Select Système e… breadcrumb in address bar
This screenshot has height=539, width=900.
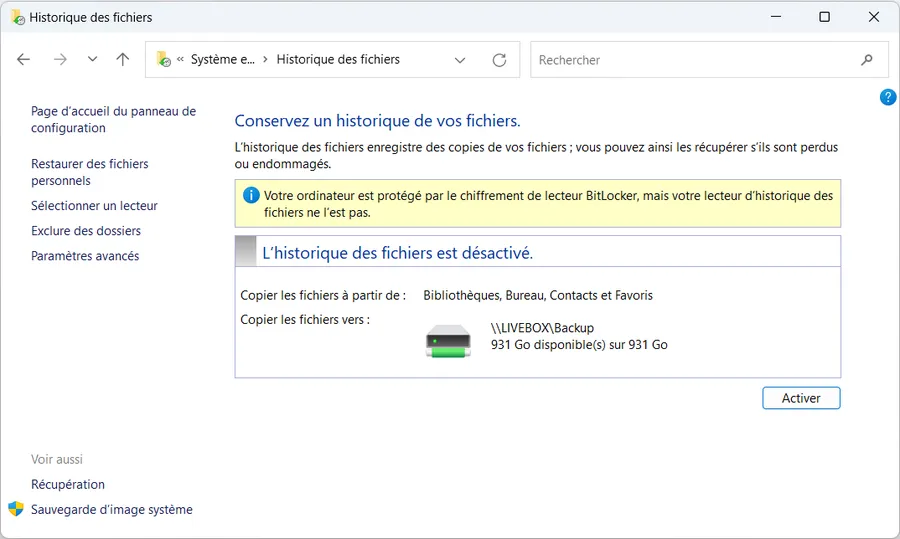[222, 60]
